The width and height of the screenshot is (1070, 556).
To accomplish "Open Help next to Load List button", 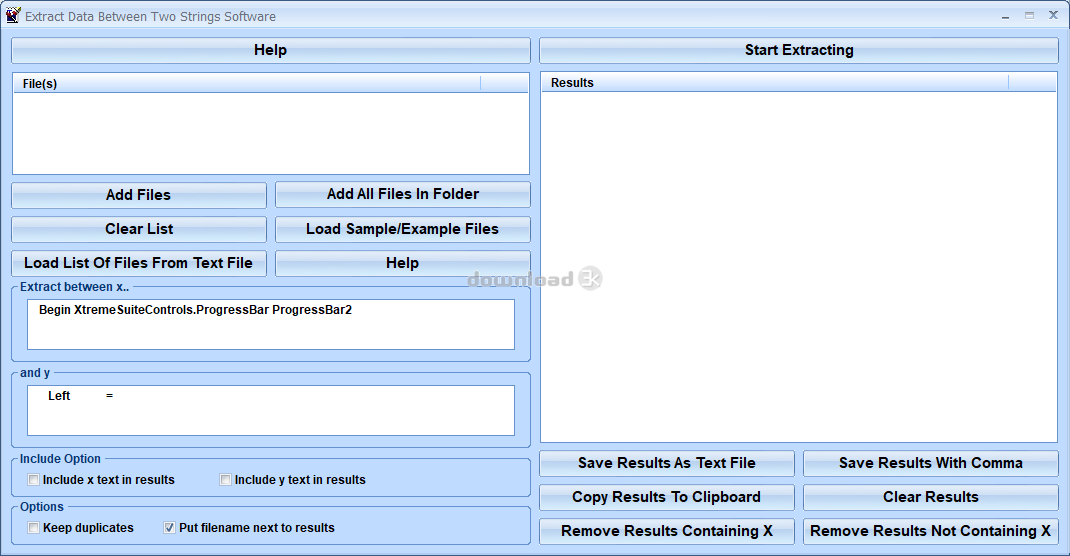I will (x=403, y=263).
